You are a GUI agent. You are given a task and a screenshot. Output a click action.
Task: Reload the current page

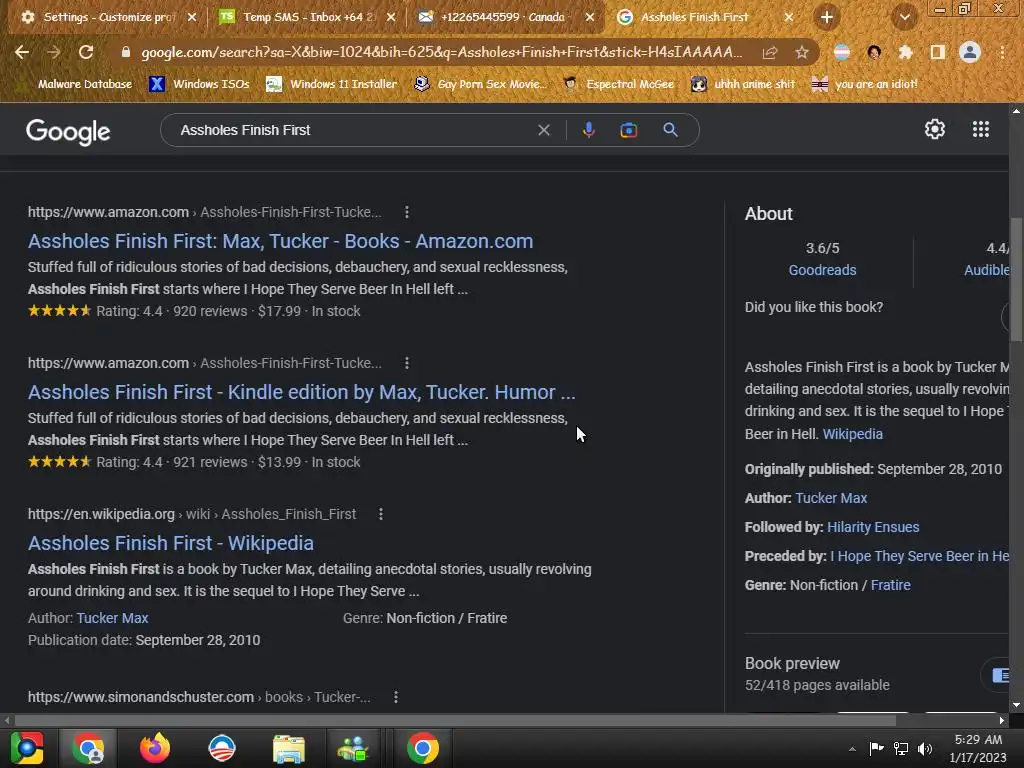[86, 52]
